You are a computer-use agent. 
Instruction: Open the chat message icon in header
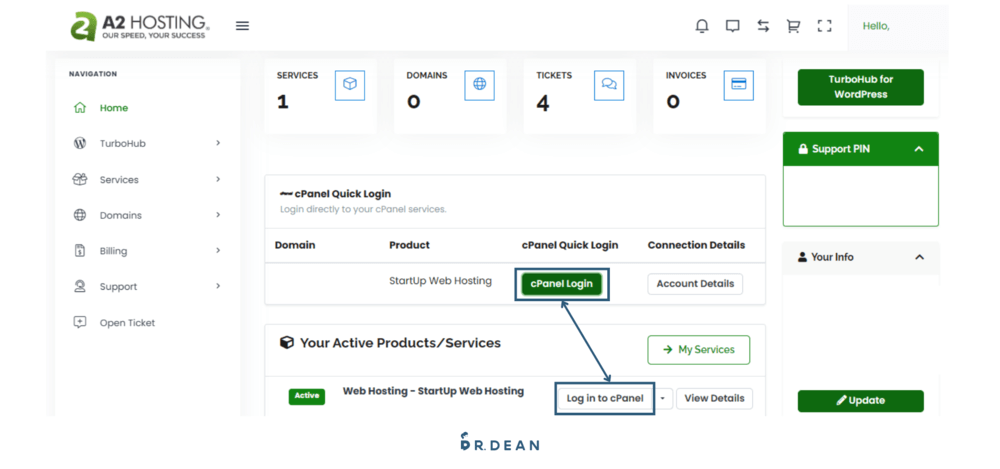733,26
